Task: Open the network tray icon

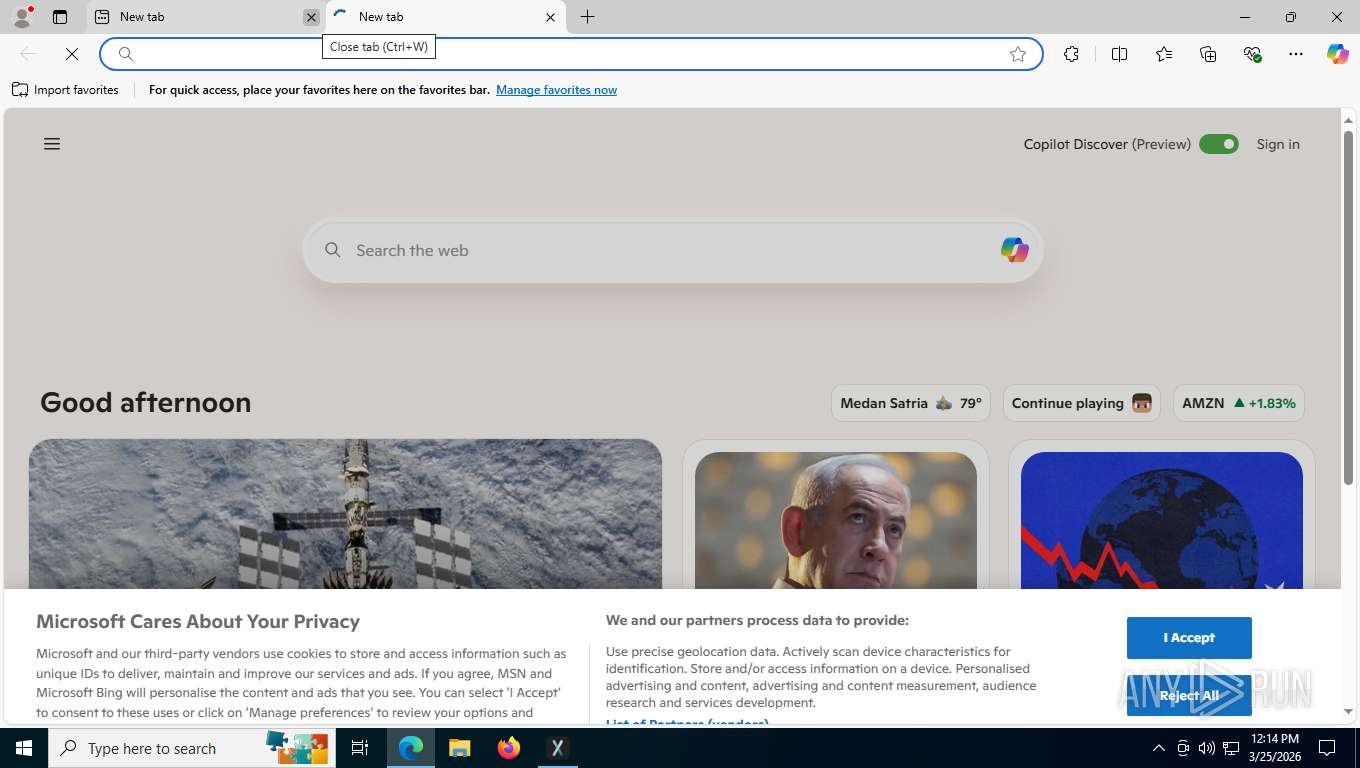Action: click(x=1232, y=748)
